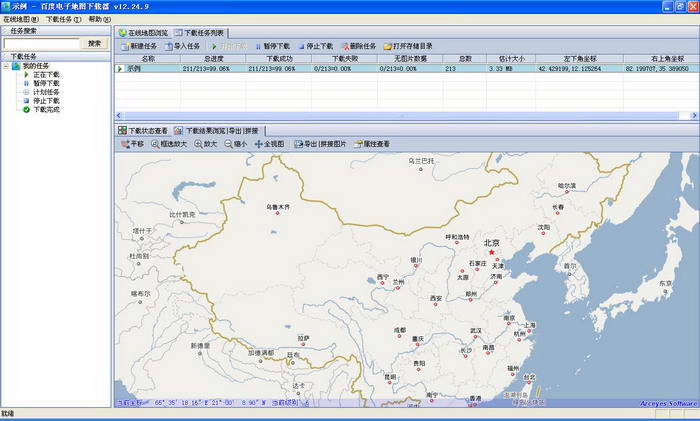This screenshot has width=700, height=421.
Task: Click the 搜索 search button
Action: (x=94, y=43)
